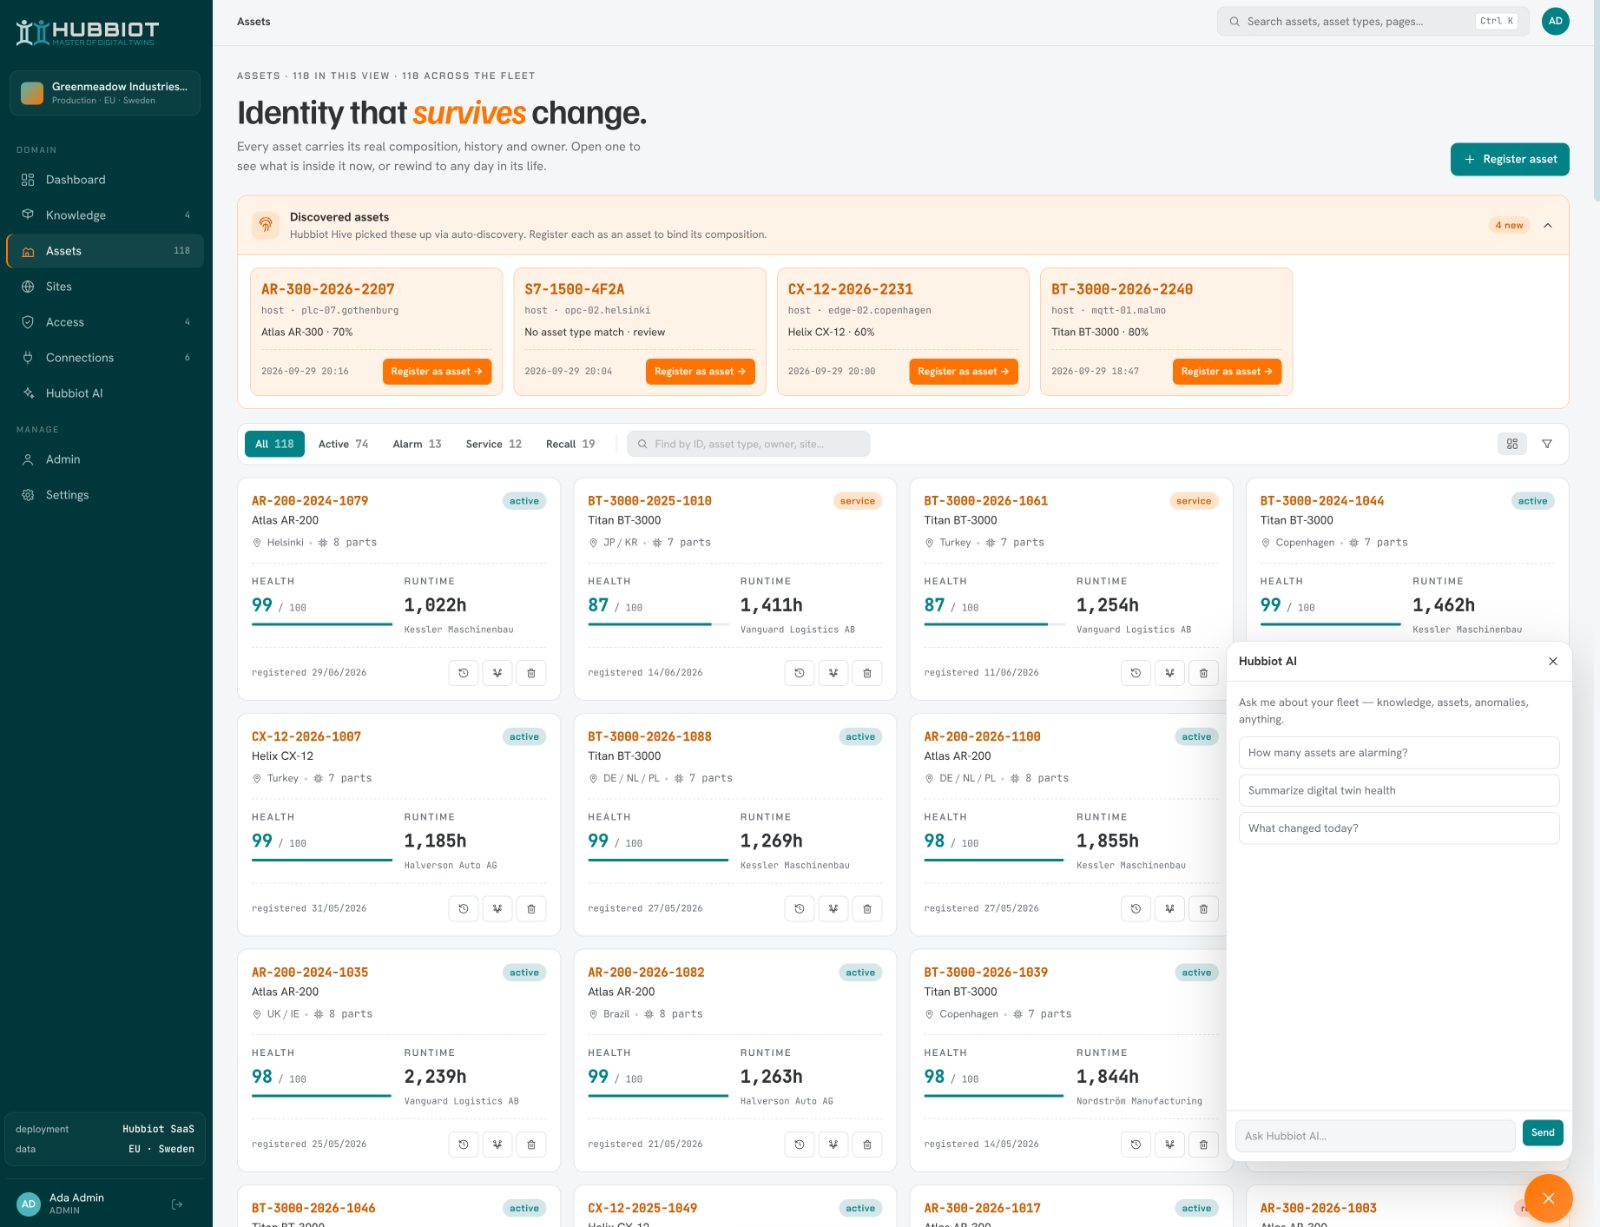The image size is (1600, 1227).
Task: Select the All 118 filter tab
Action: click(274, 444)
